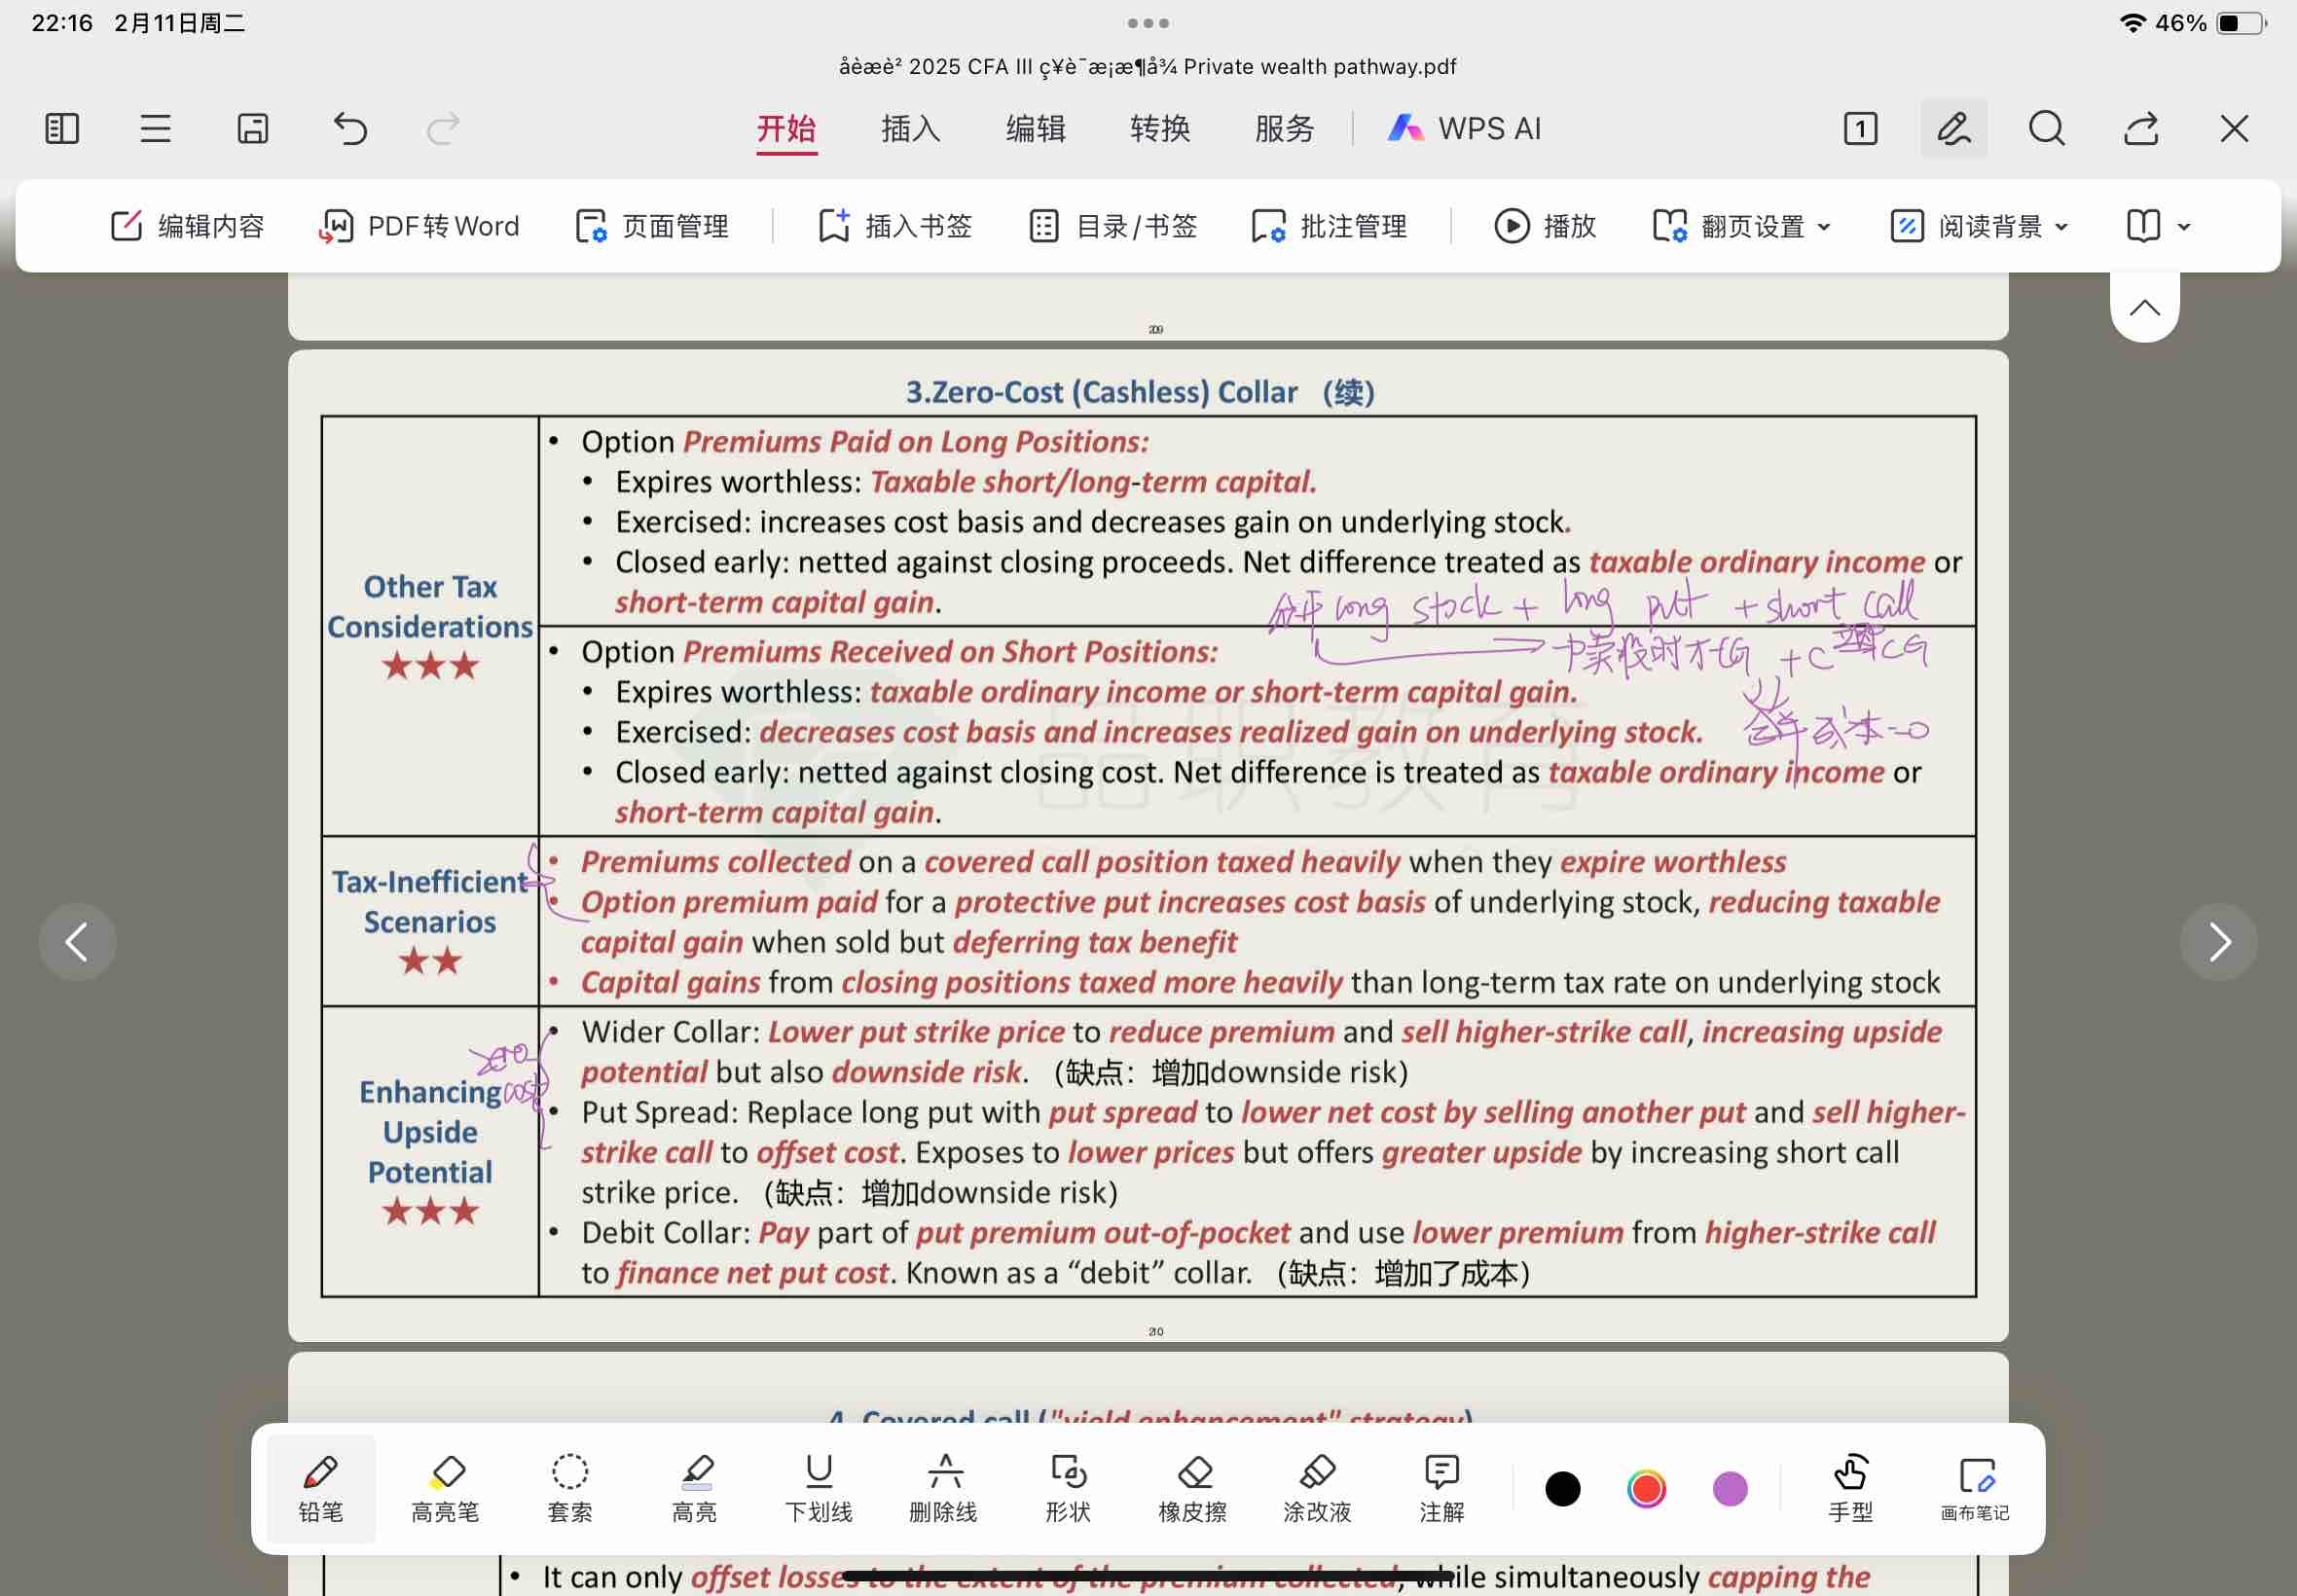Add a bookmark with 插入书签

895,226
